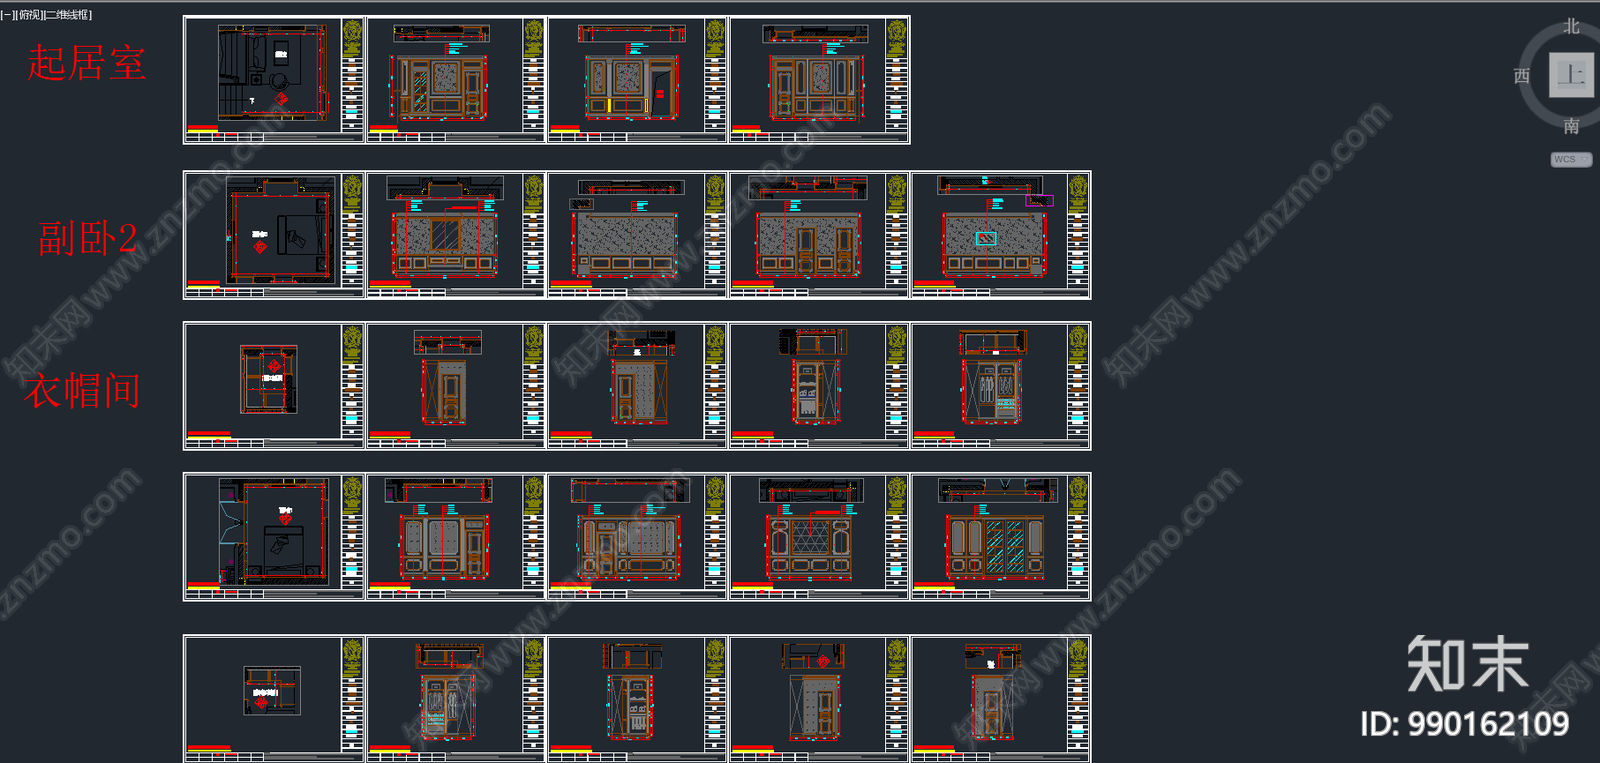Select the second sheet in the 衣帽间 row
1600x763 pixels.
[456, 386]
